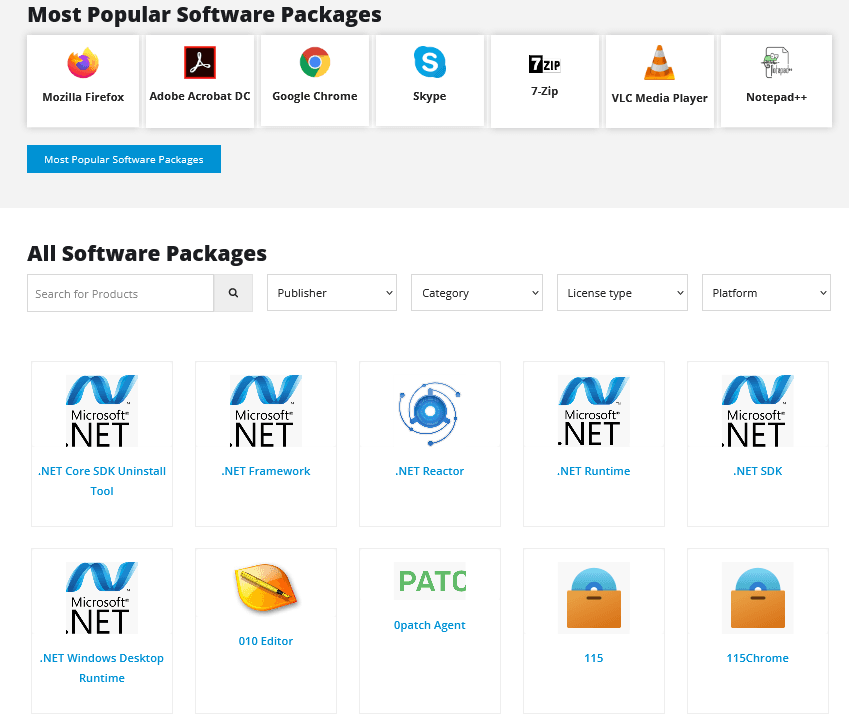The height and width of the screenshot is (722, 849).
Task: Open the .NET Reactor link
Action: (x=430, y=471)
